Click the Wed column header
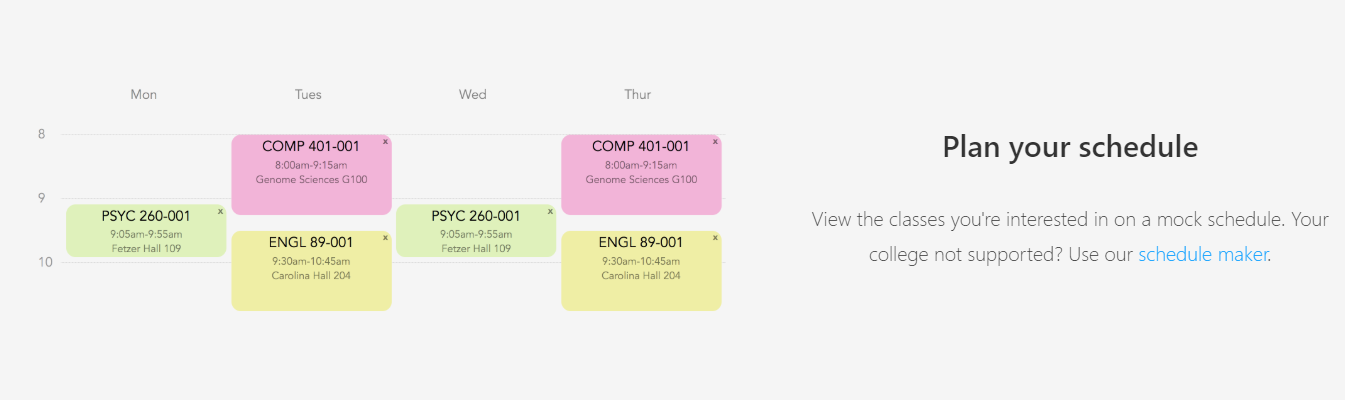 pyautogui.click(x=473, y=95)
